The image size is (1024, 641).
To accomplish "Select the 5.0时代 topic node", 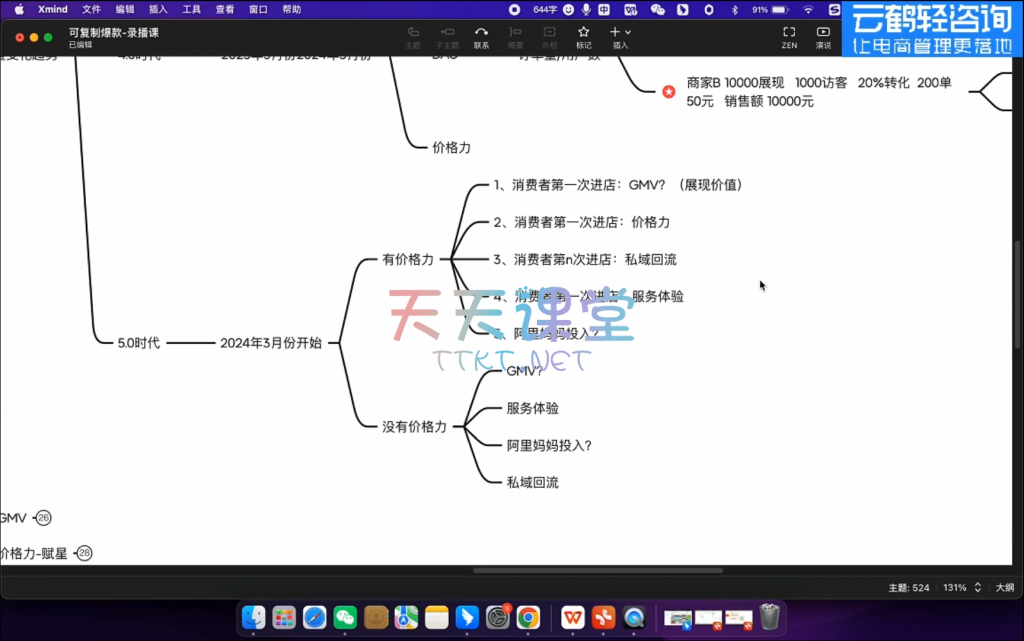I will pyautogui.click(x=138, y=342).
